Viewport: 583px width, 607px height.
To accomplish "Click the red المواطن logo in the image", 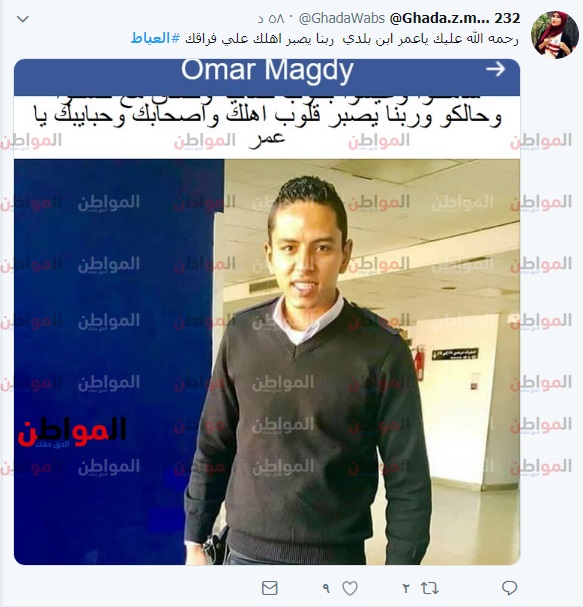I will pyautogui.click(x=72, y=432).
